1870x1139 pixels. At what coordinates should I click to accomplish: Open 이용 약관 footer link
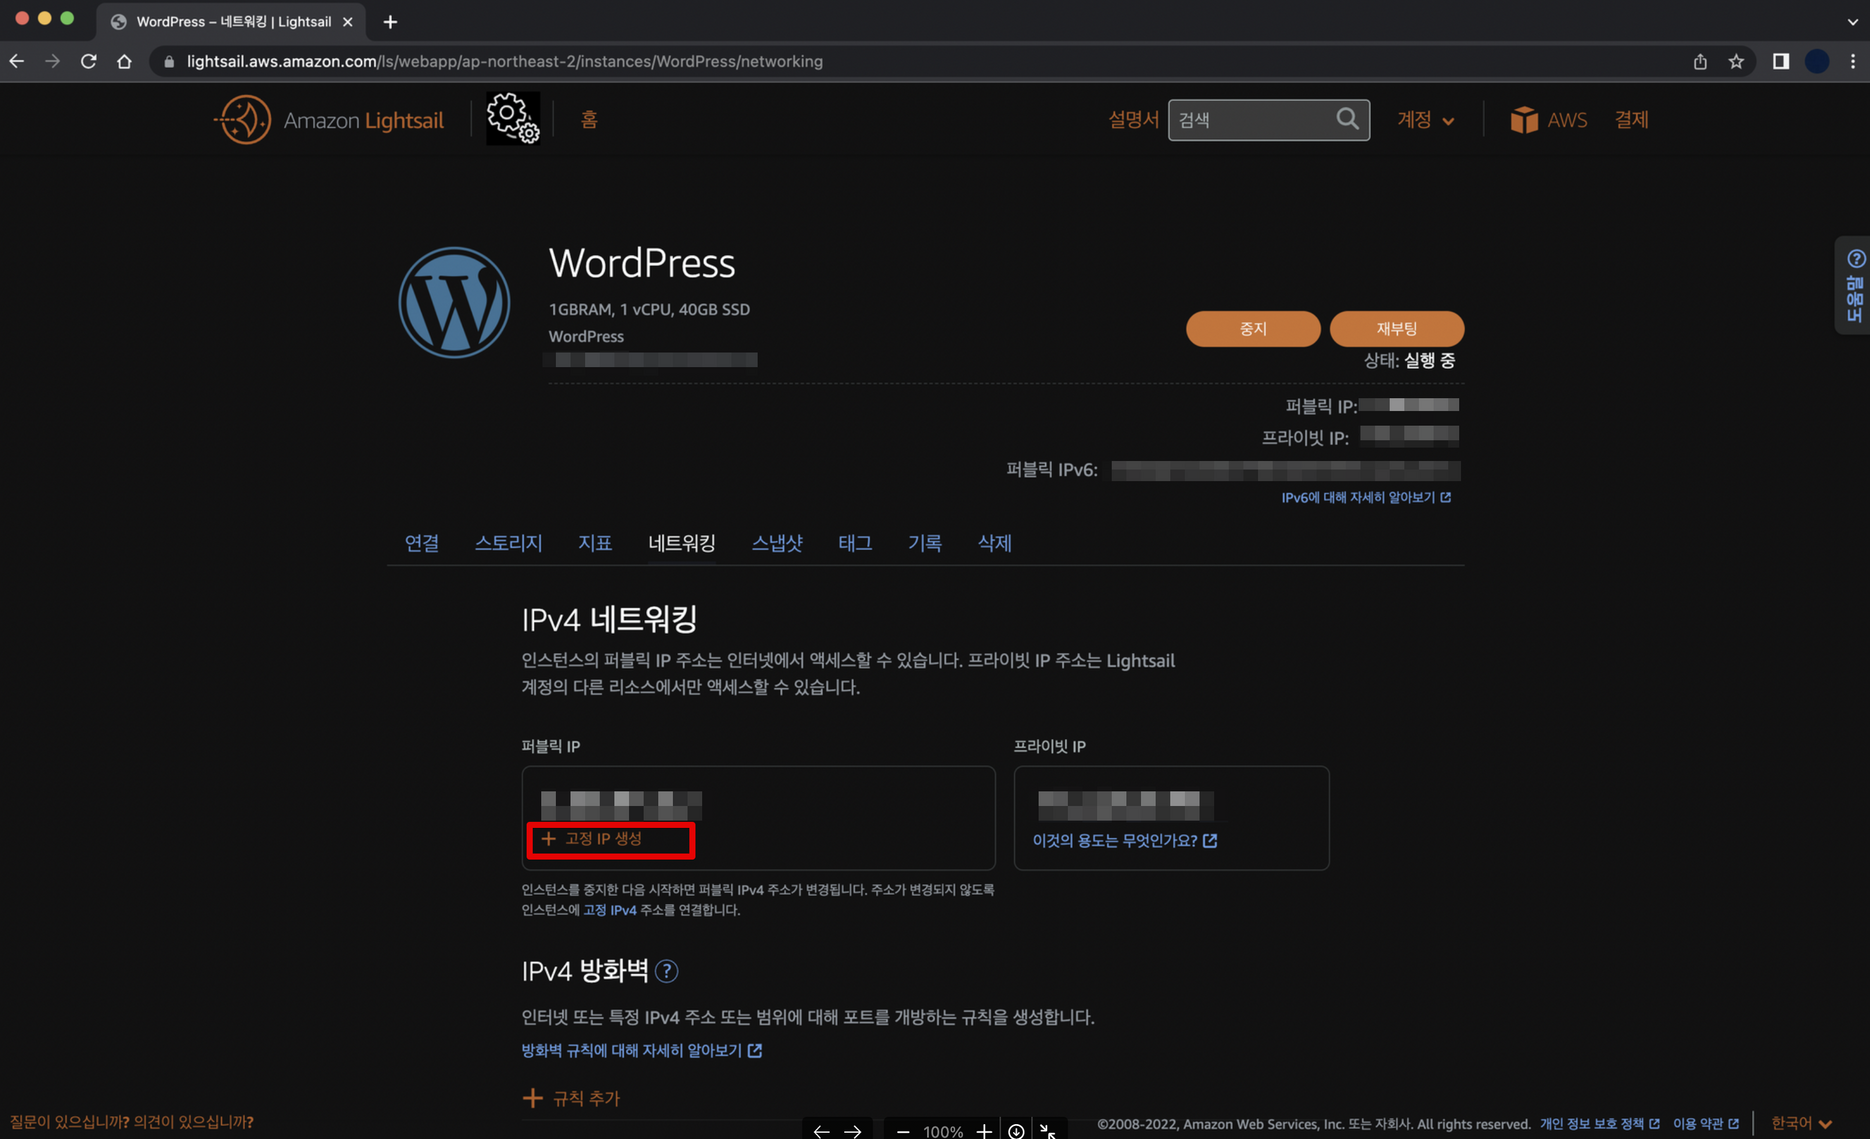[x=1706, y=1124]
